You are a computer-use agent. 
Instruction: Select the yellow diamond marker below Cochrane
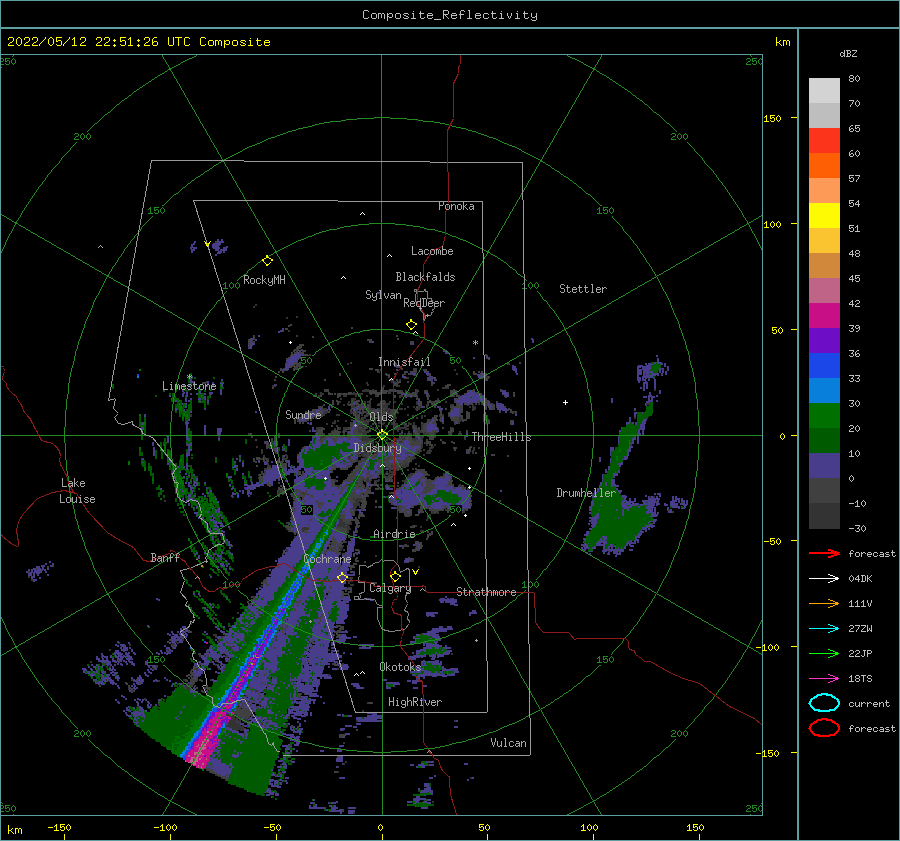click(x=342, y=577)
